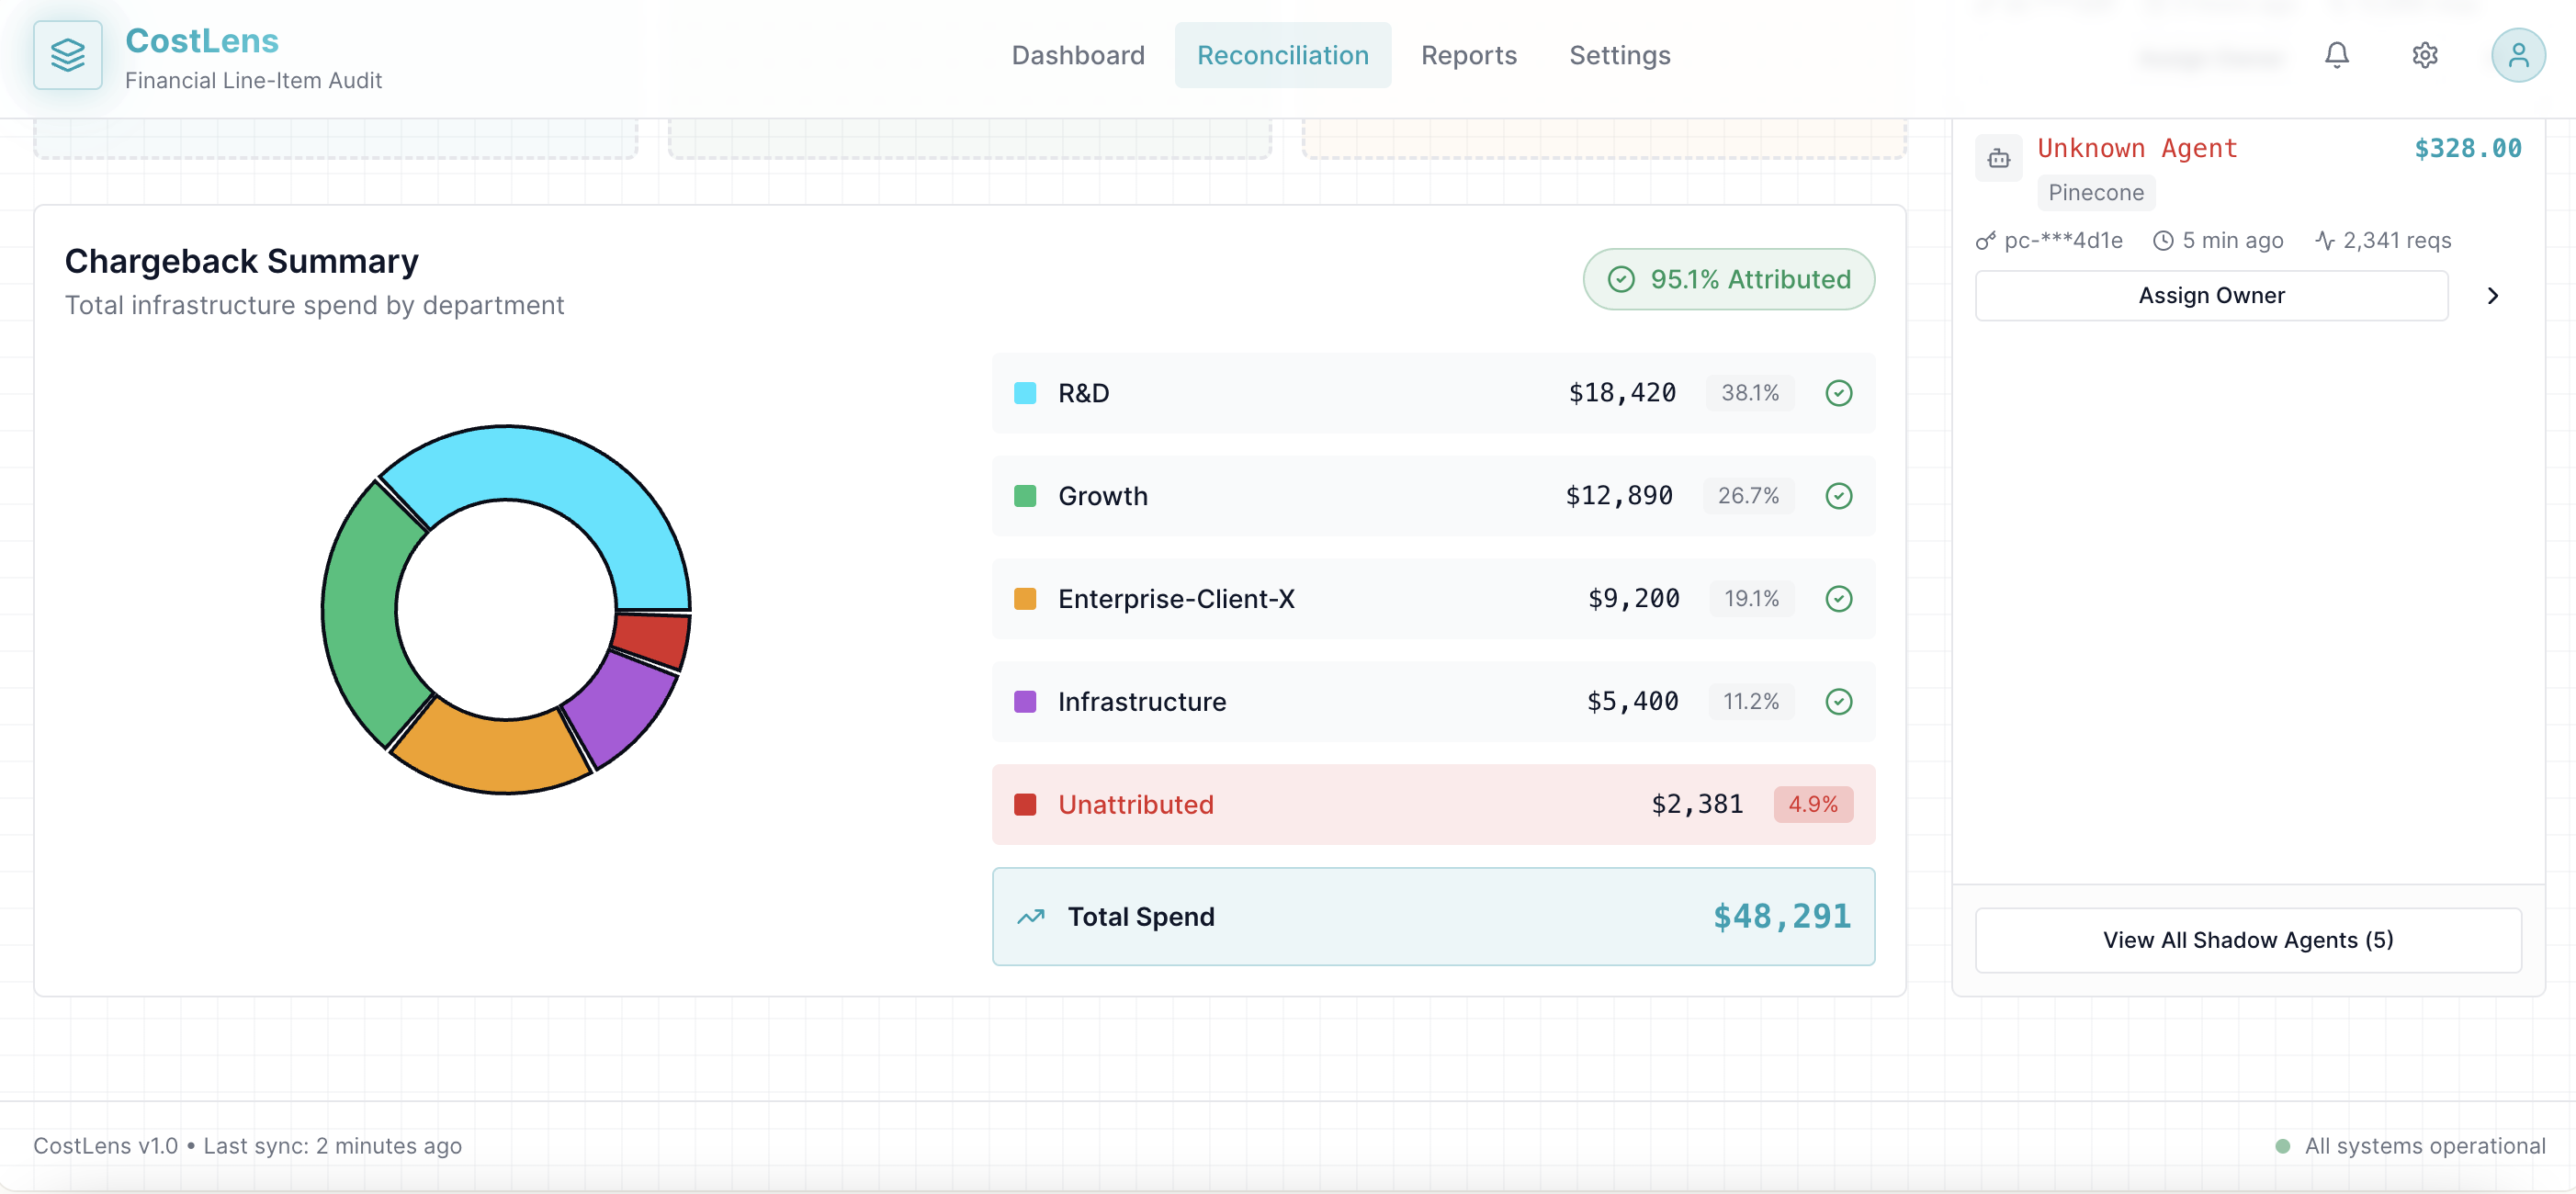
Task: Click the trending arrow icon in Total Spend
Action: click(1030, 916)
